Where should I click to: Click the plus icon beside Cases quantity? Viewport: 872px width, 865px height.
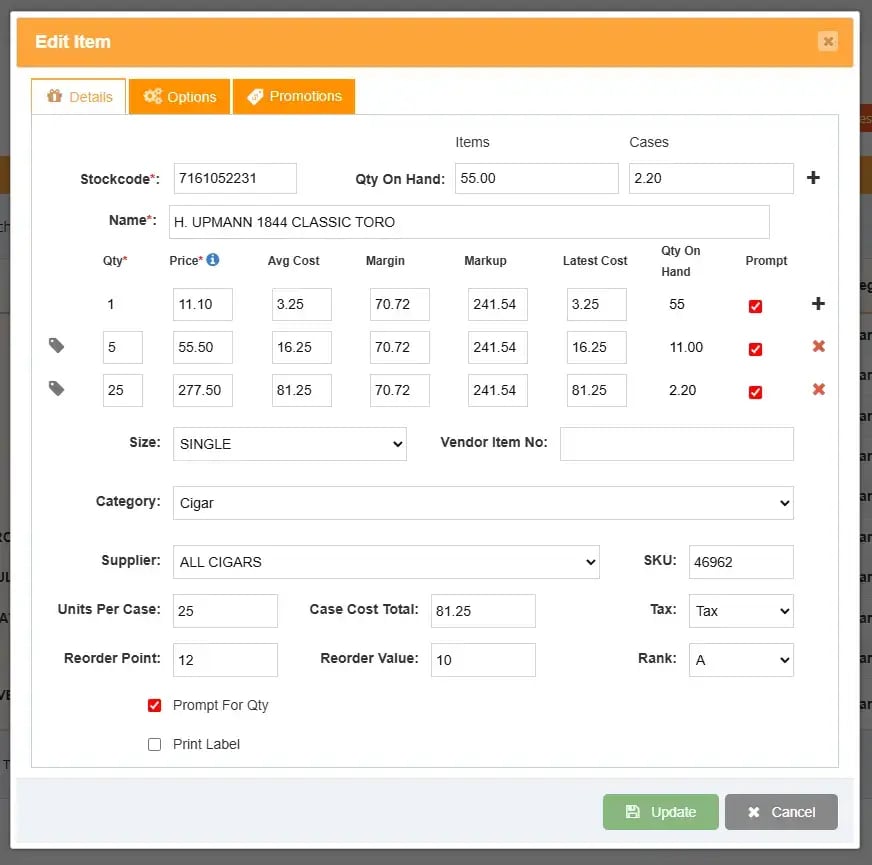[813, 178]
